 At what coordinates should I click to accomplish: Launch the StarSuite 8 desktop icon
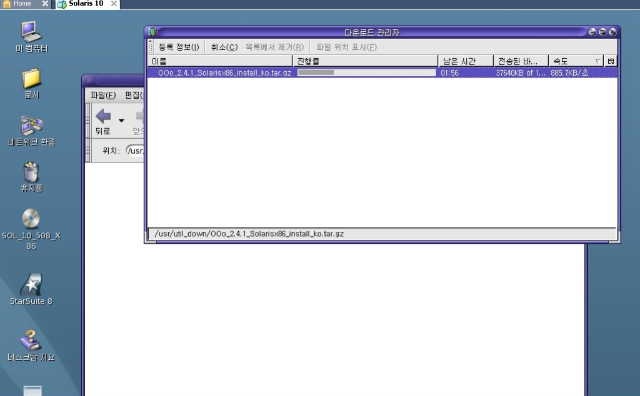[x=31, y=284]
